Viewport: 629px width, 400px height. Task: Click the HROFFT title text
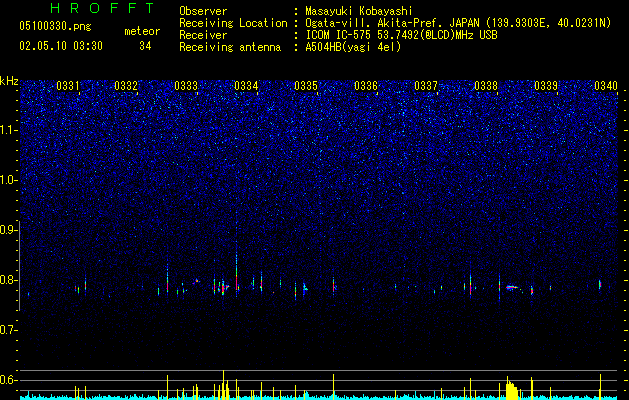point(103,8)
